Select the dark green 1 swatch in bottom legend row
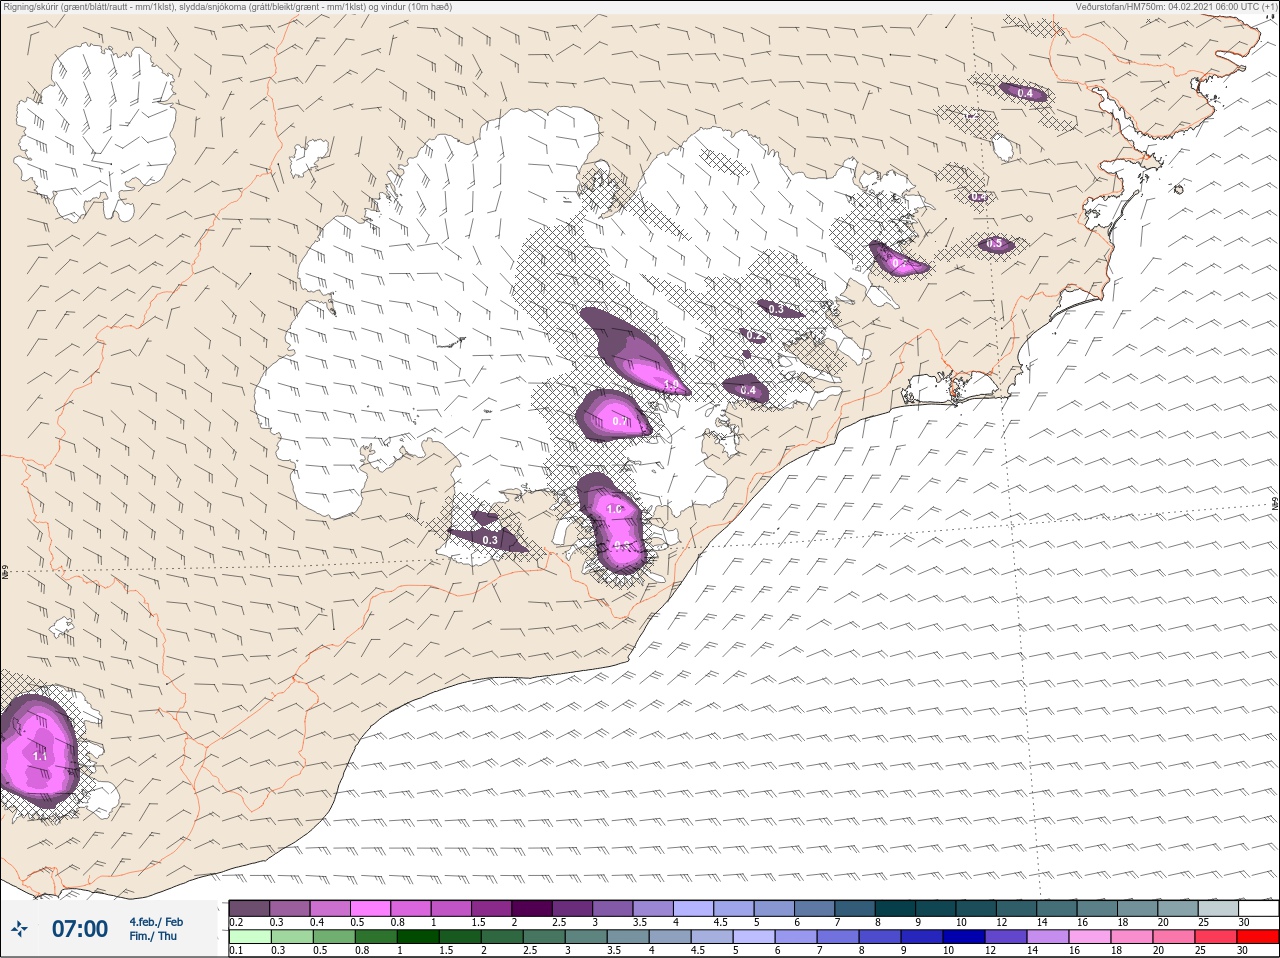 click(418, 936)
